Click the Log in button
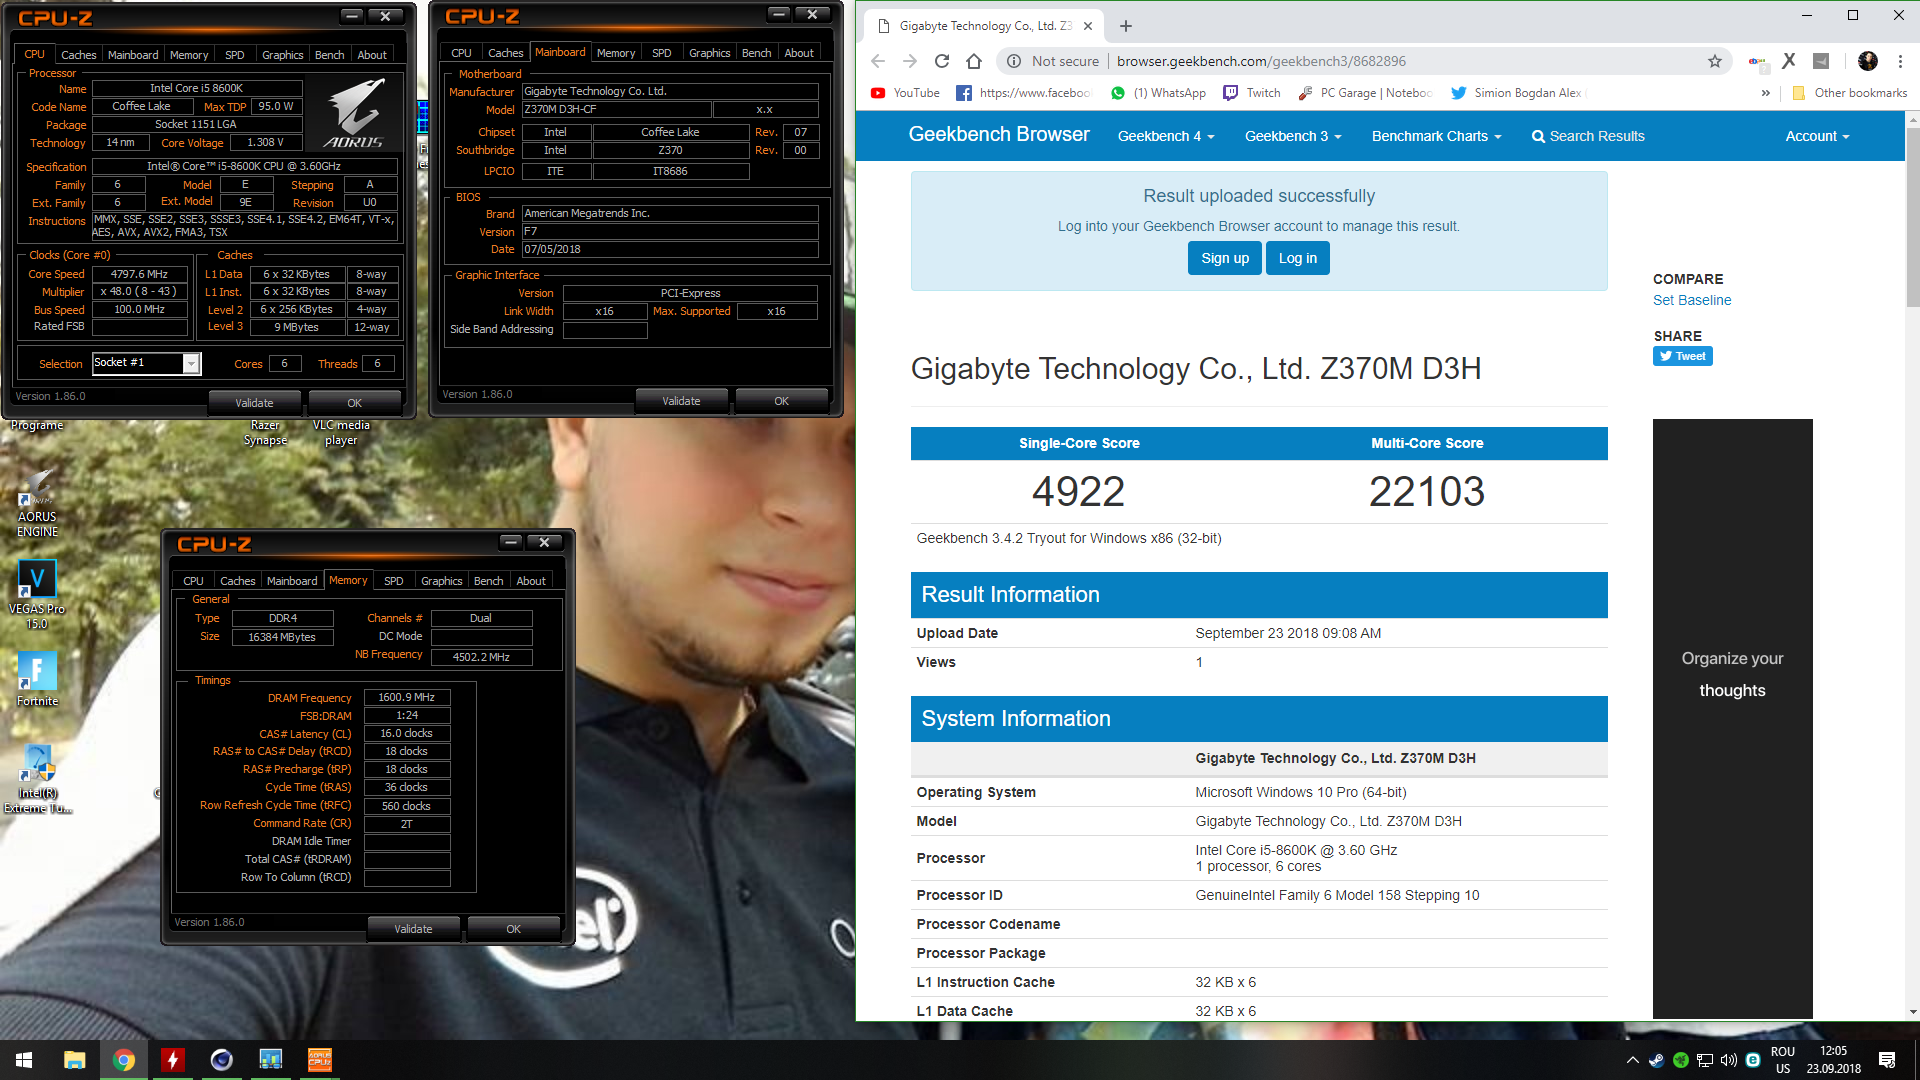 coord(1297,258)
